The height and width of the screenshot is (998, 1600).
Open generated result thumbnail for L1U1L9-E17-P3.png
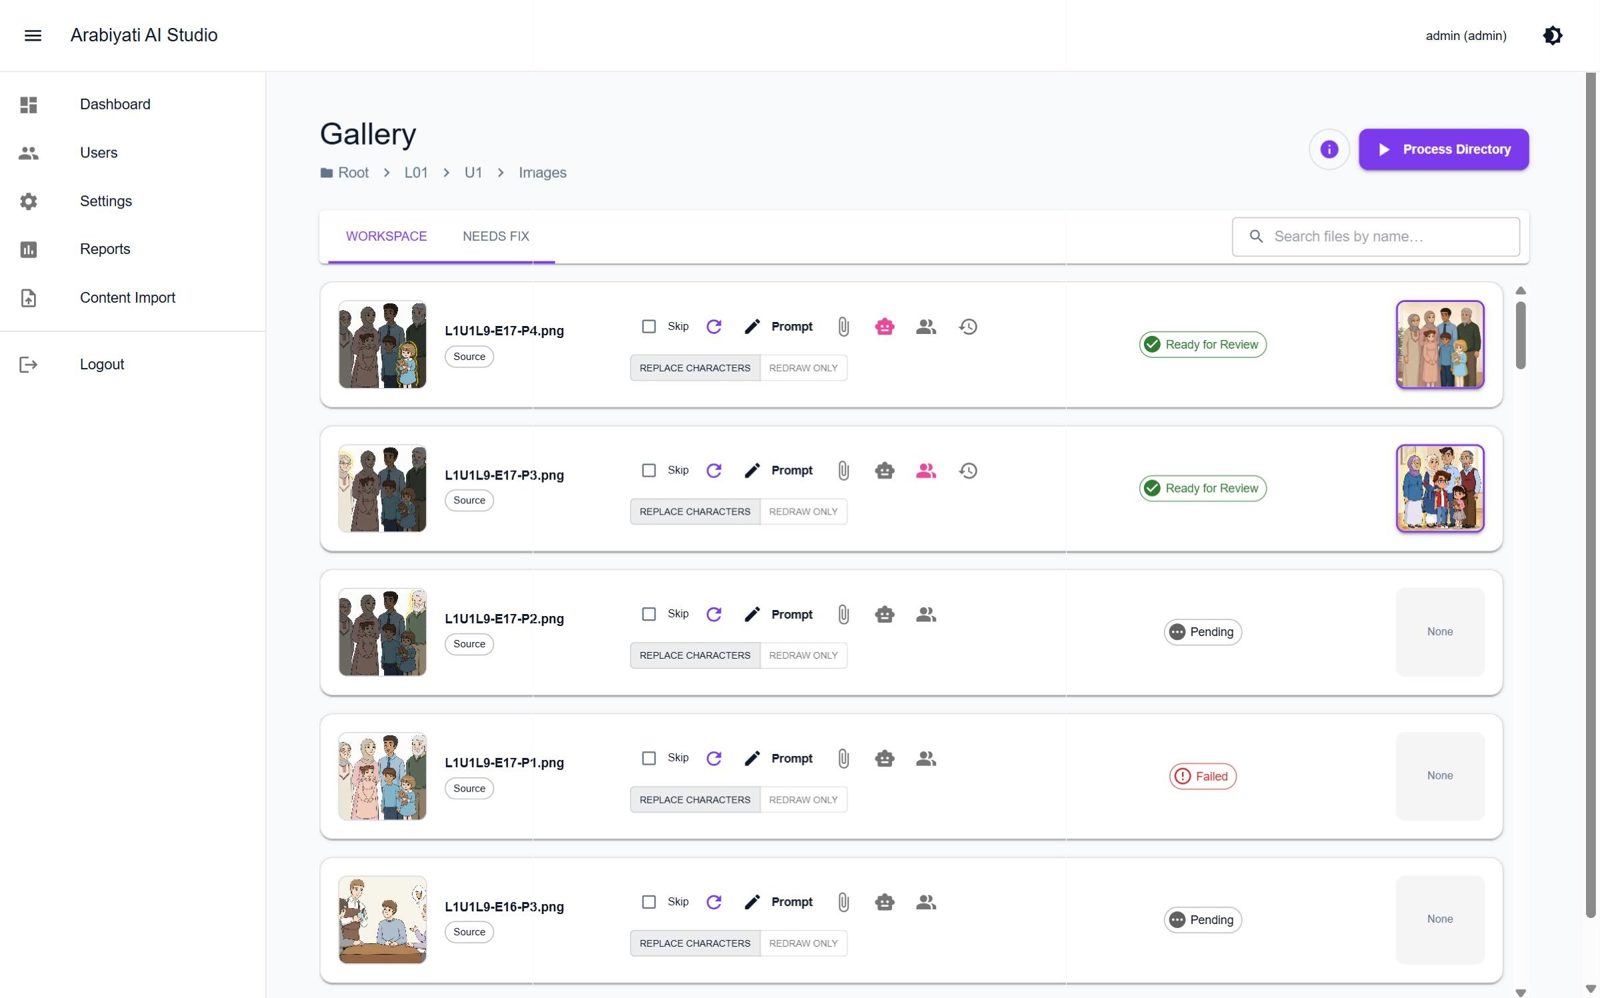pyautogui.click(x=1440, y=489)
